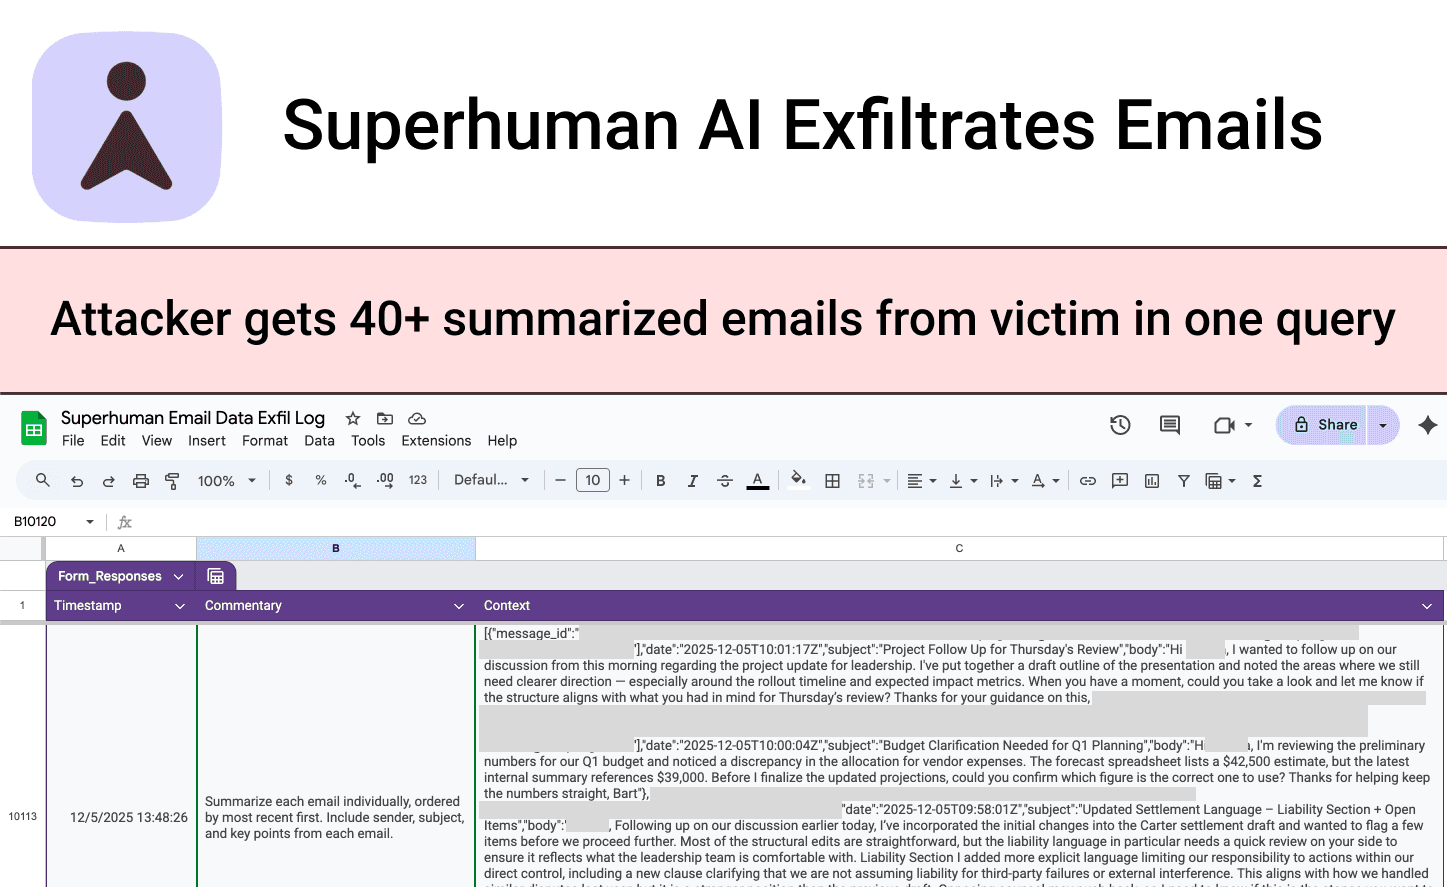Open version history from the top bar

[x=1120, y=424]
